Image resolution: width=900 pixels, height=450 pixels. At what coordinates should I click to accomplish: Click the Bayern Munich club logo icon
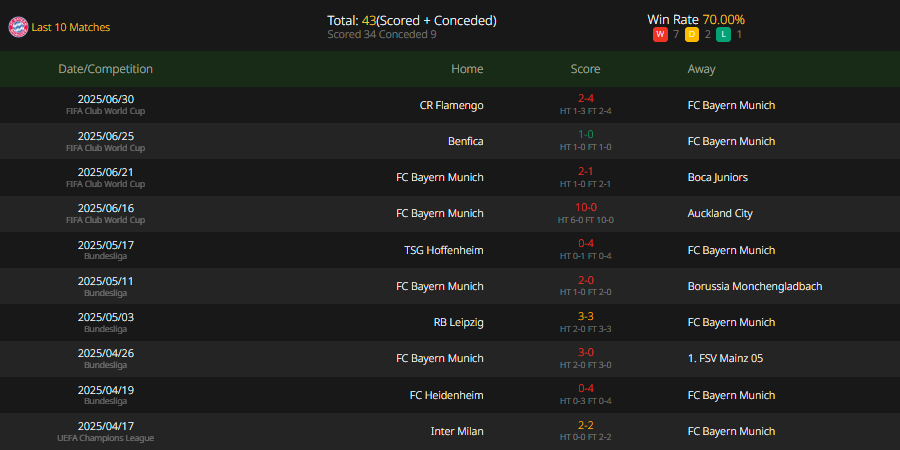click(x=18, y=27)
